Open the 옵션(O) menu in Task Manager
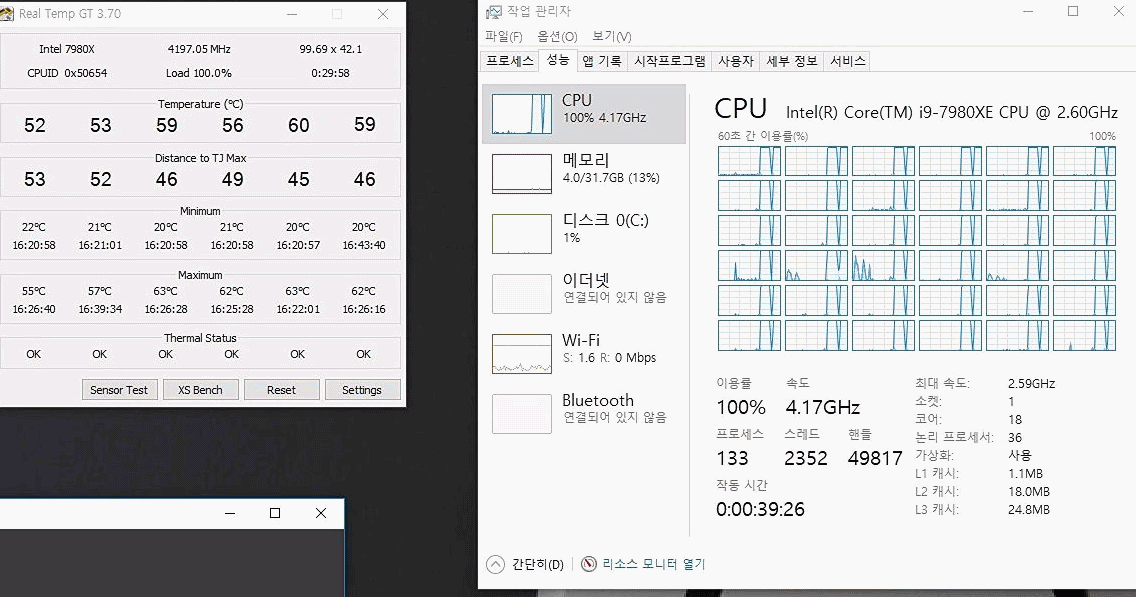 point(557,36)
